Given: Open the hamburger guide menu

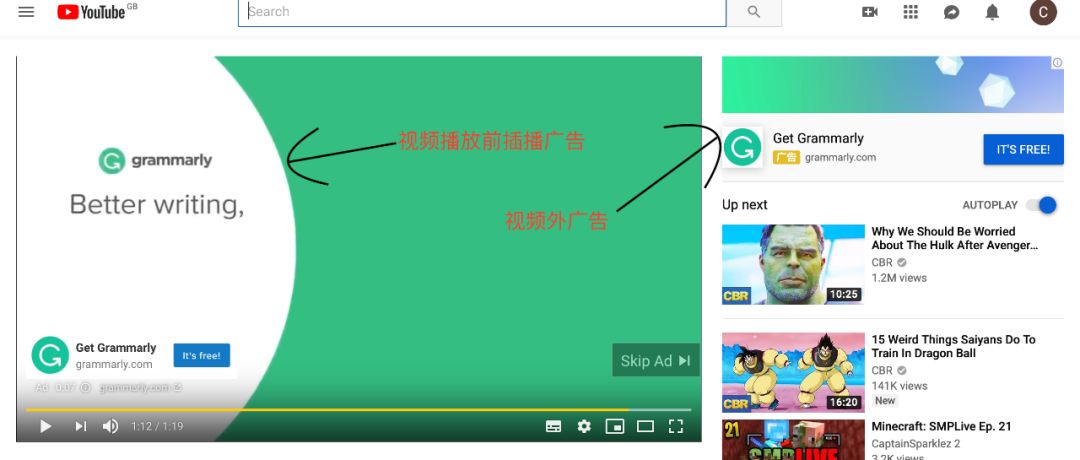Looking at the screenshot, I should (x=26, y=12).
